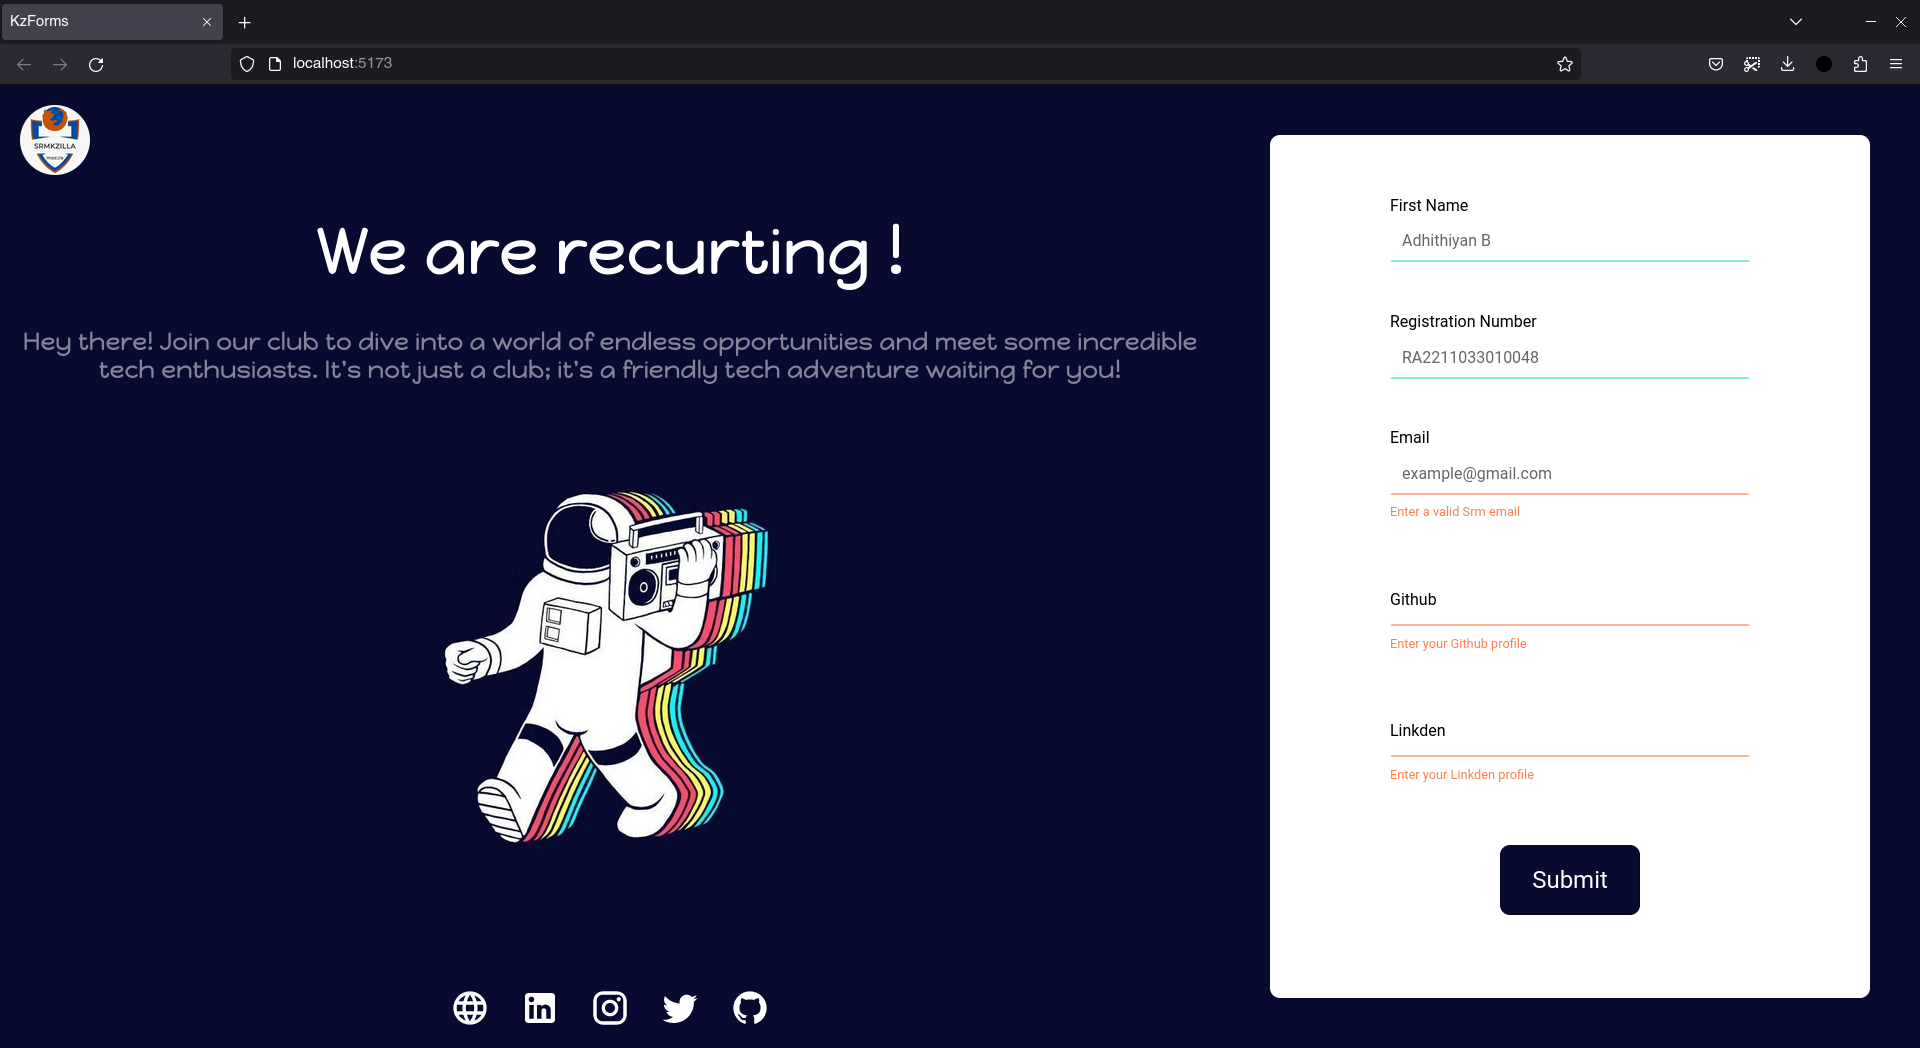The image size is (1920, 1048).
Task: Open the globe website icon
Action: point(470,1008)
